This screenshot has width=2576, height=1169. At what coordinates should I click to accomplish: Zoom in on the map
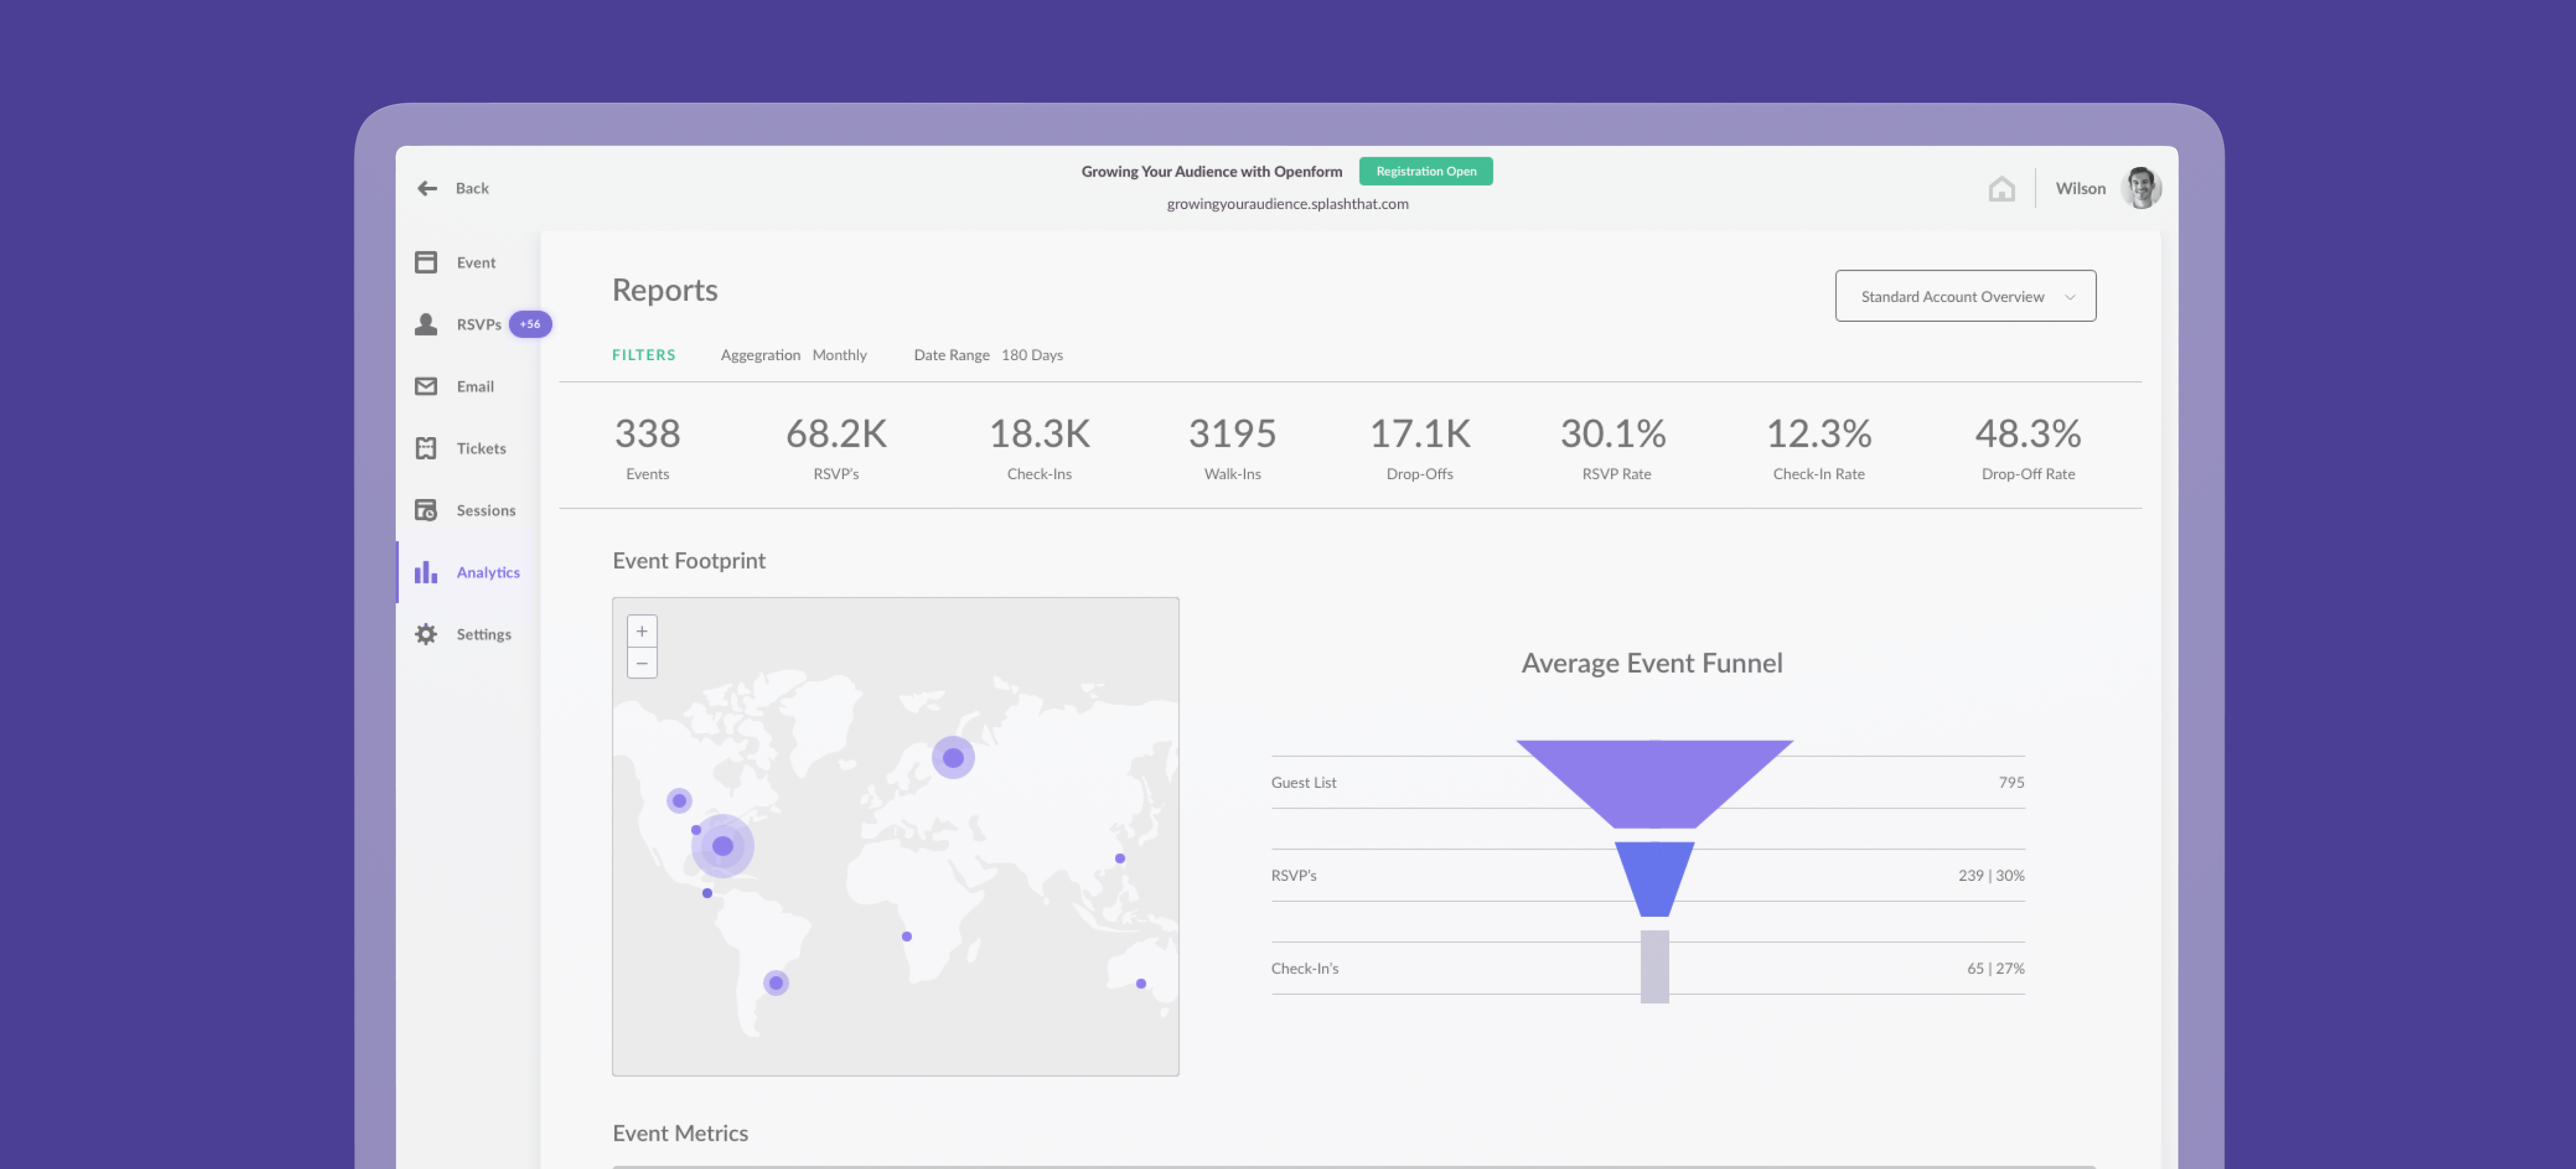(642, 631)
